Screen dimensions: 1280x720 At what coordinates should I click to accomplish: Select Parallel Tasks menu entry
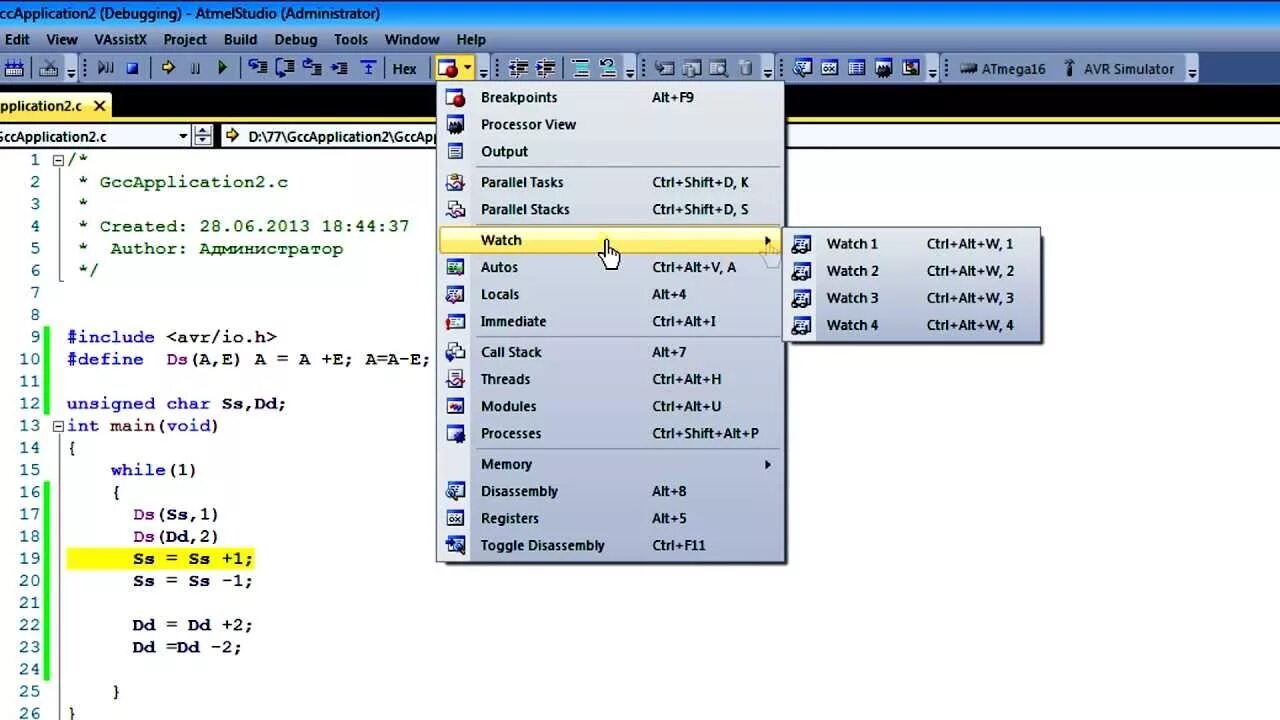click(611, 182)
